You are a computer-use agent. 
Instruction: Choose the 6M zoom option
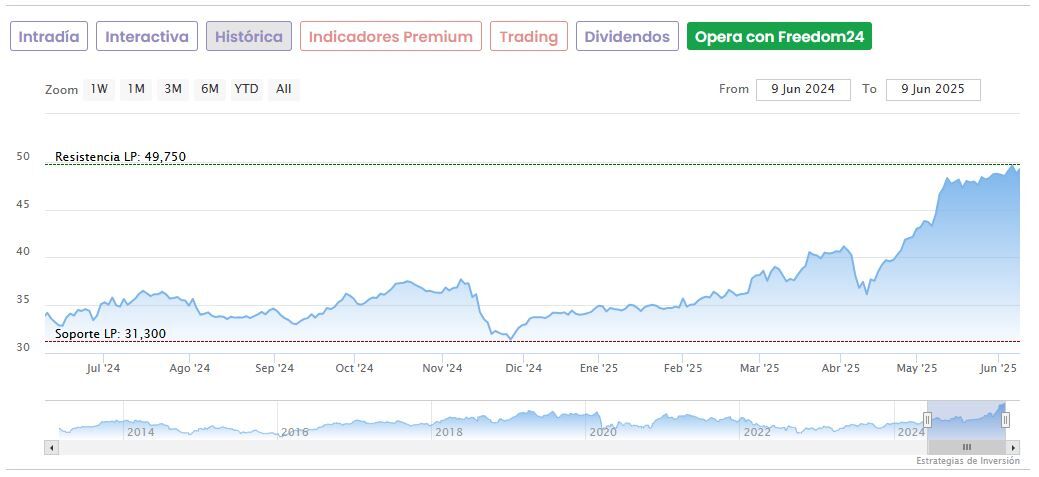click(209, 89)
